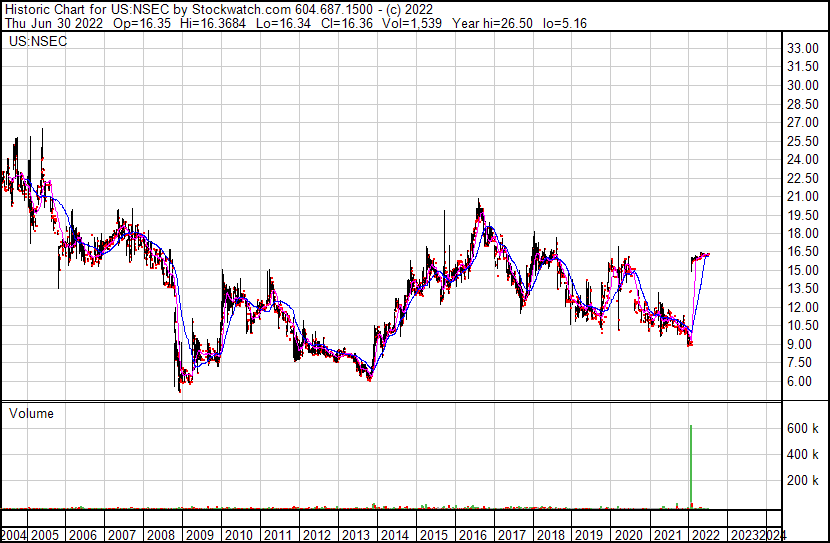Click the 200 k volume axis label

802,480
